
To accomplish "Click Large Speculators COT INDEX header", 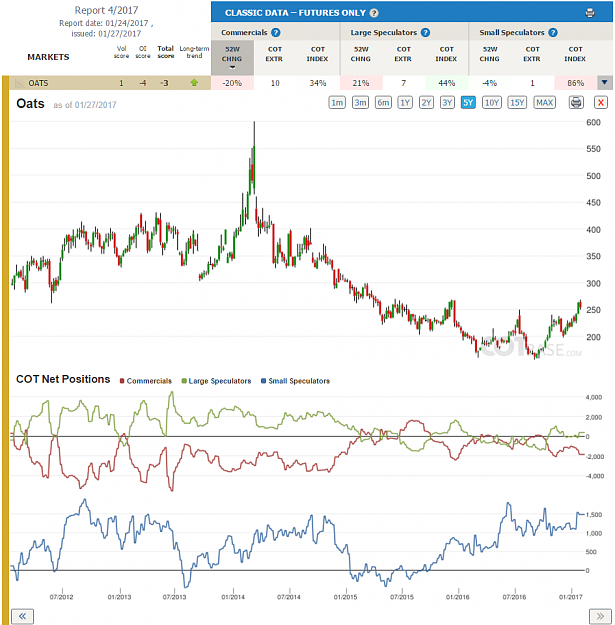I will click(446, 54).
